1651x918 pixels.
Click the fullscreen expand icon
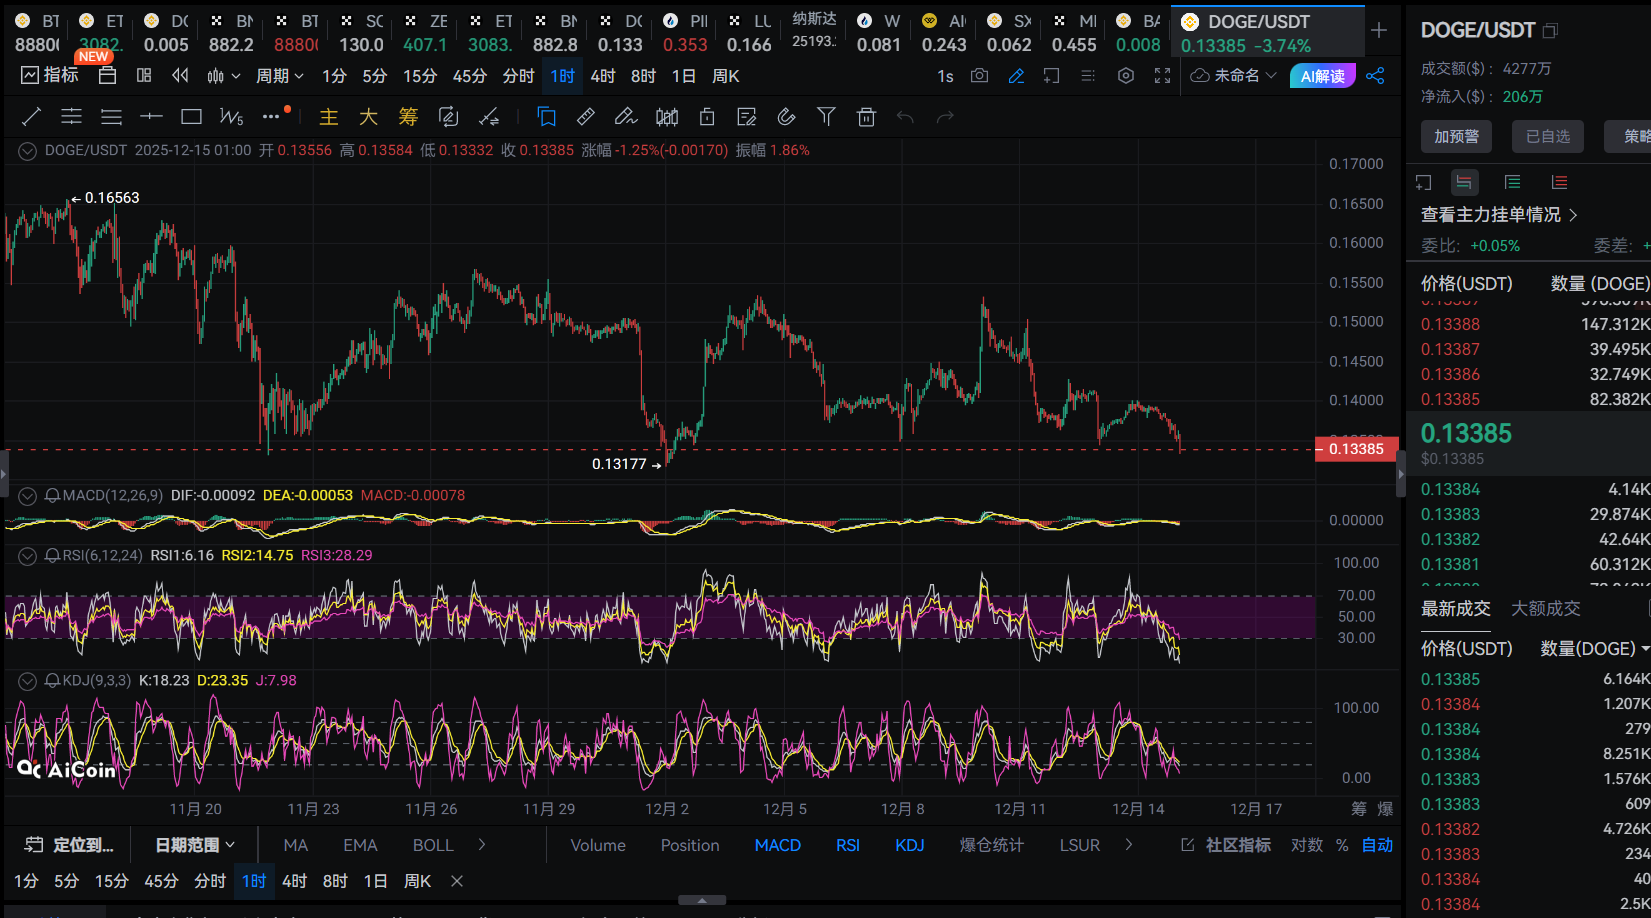(x=1162, y=76)
